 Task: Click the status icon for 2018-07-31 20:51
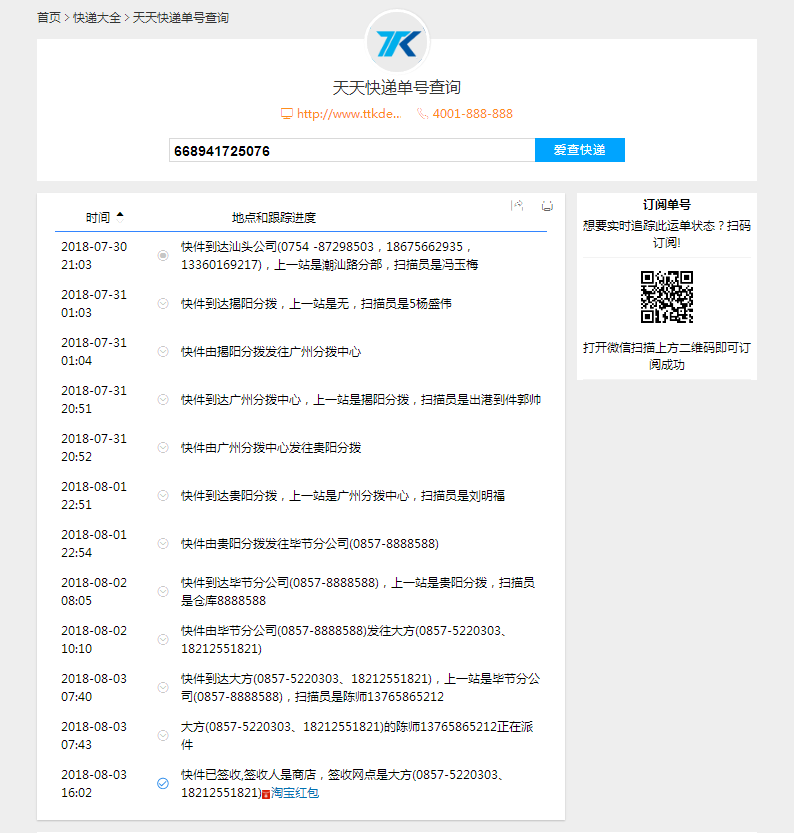(163, 400)
